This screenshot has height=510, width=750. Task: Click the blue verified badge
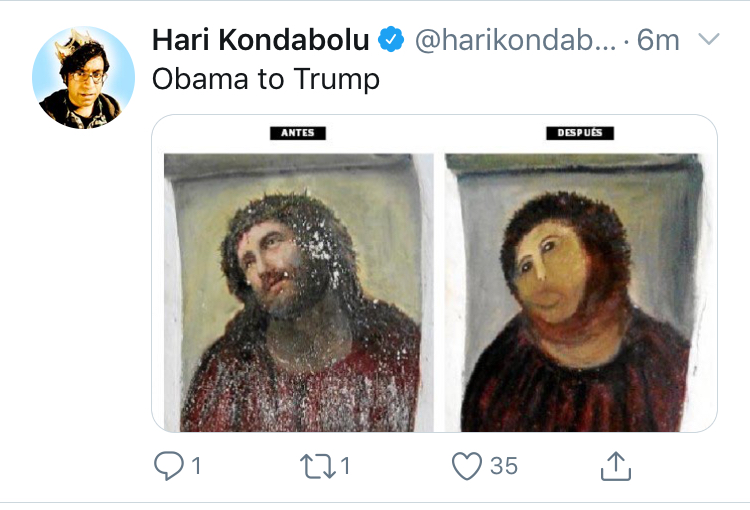(x=391, y=39)
